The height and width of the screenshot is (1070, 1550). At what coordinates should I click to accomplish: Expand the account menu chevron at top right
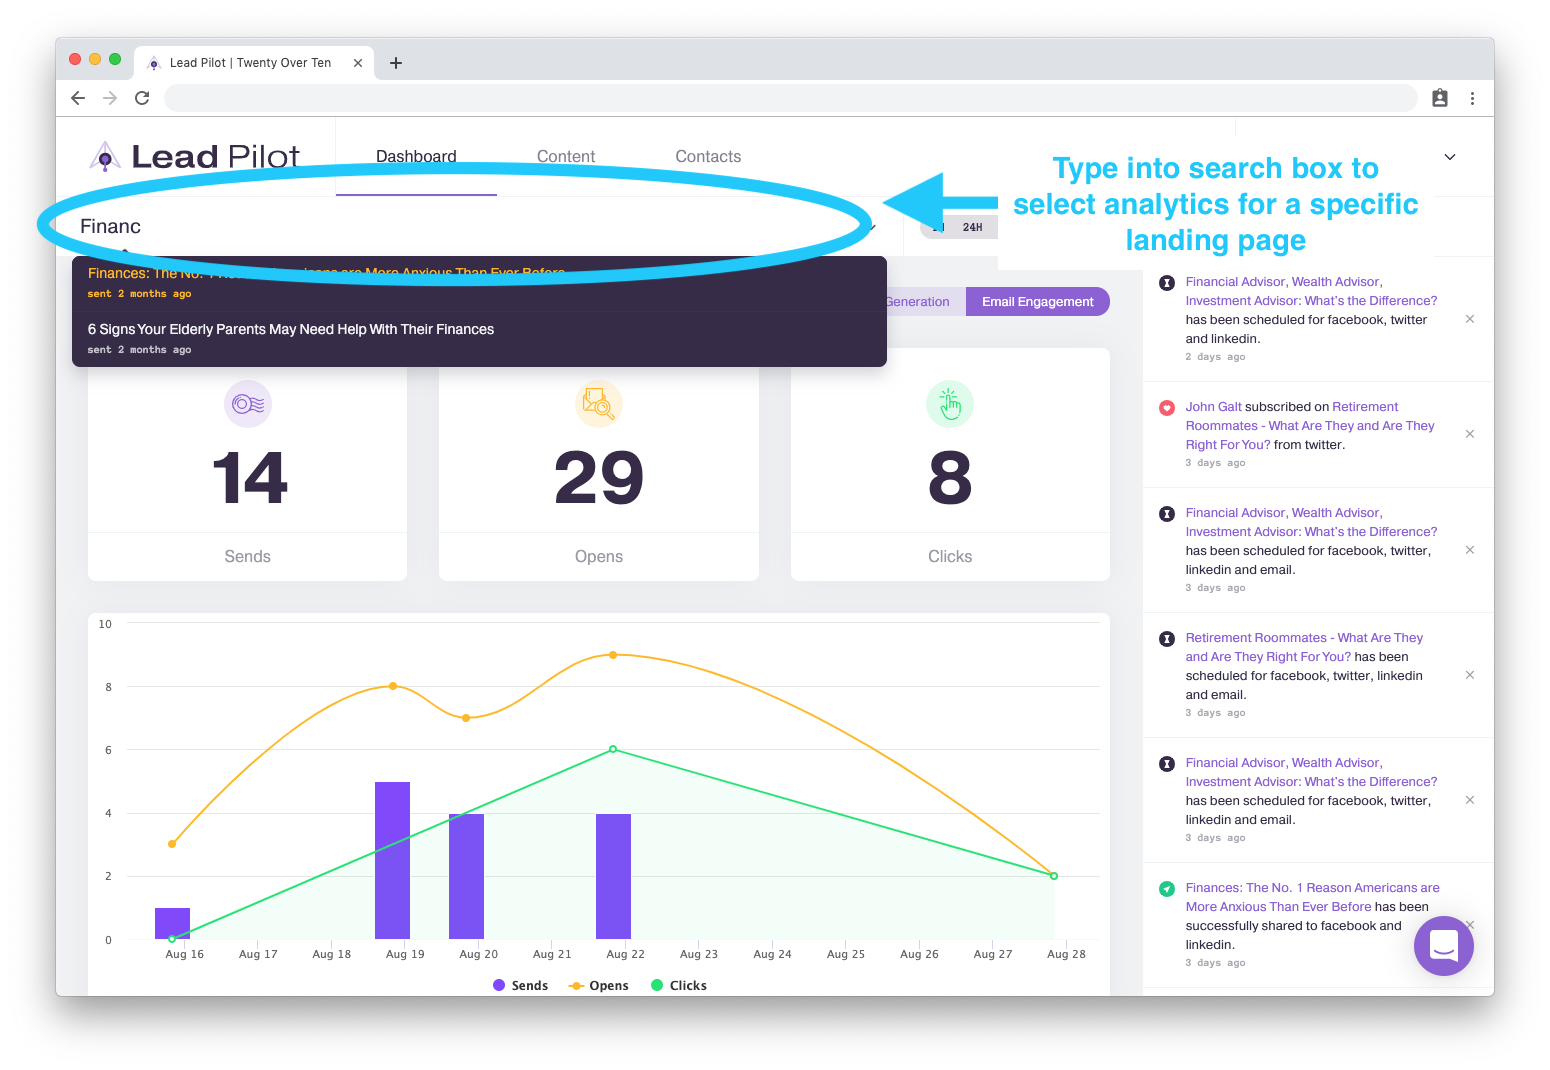pyautogui.click(x=1450, y=157)
